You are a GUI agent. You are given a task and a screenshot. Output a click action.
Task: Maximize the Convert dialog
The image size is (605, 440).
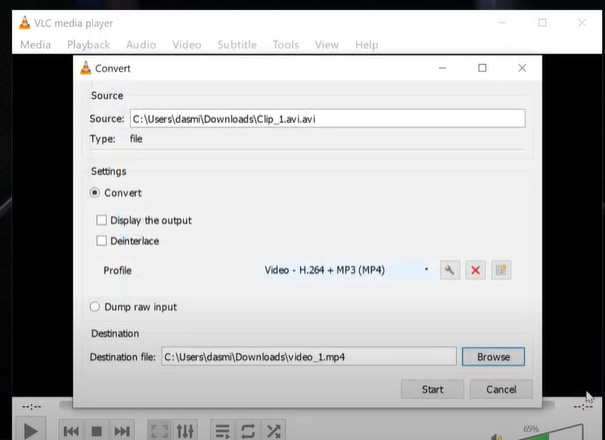click(x=482, y=68)
